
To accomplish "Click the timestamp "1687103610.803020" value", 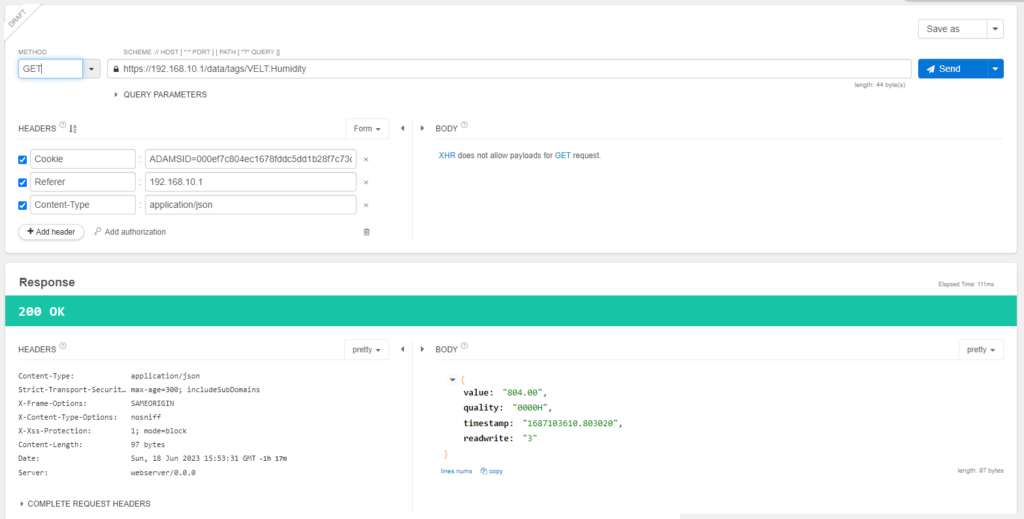I will 571,423.
